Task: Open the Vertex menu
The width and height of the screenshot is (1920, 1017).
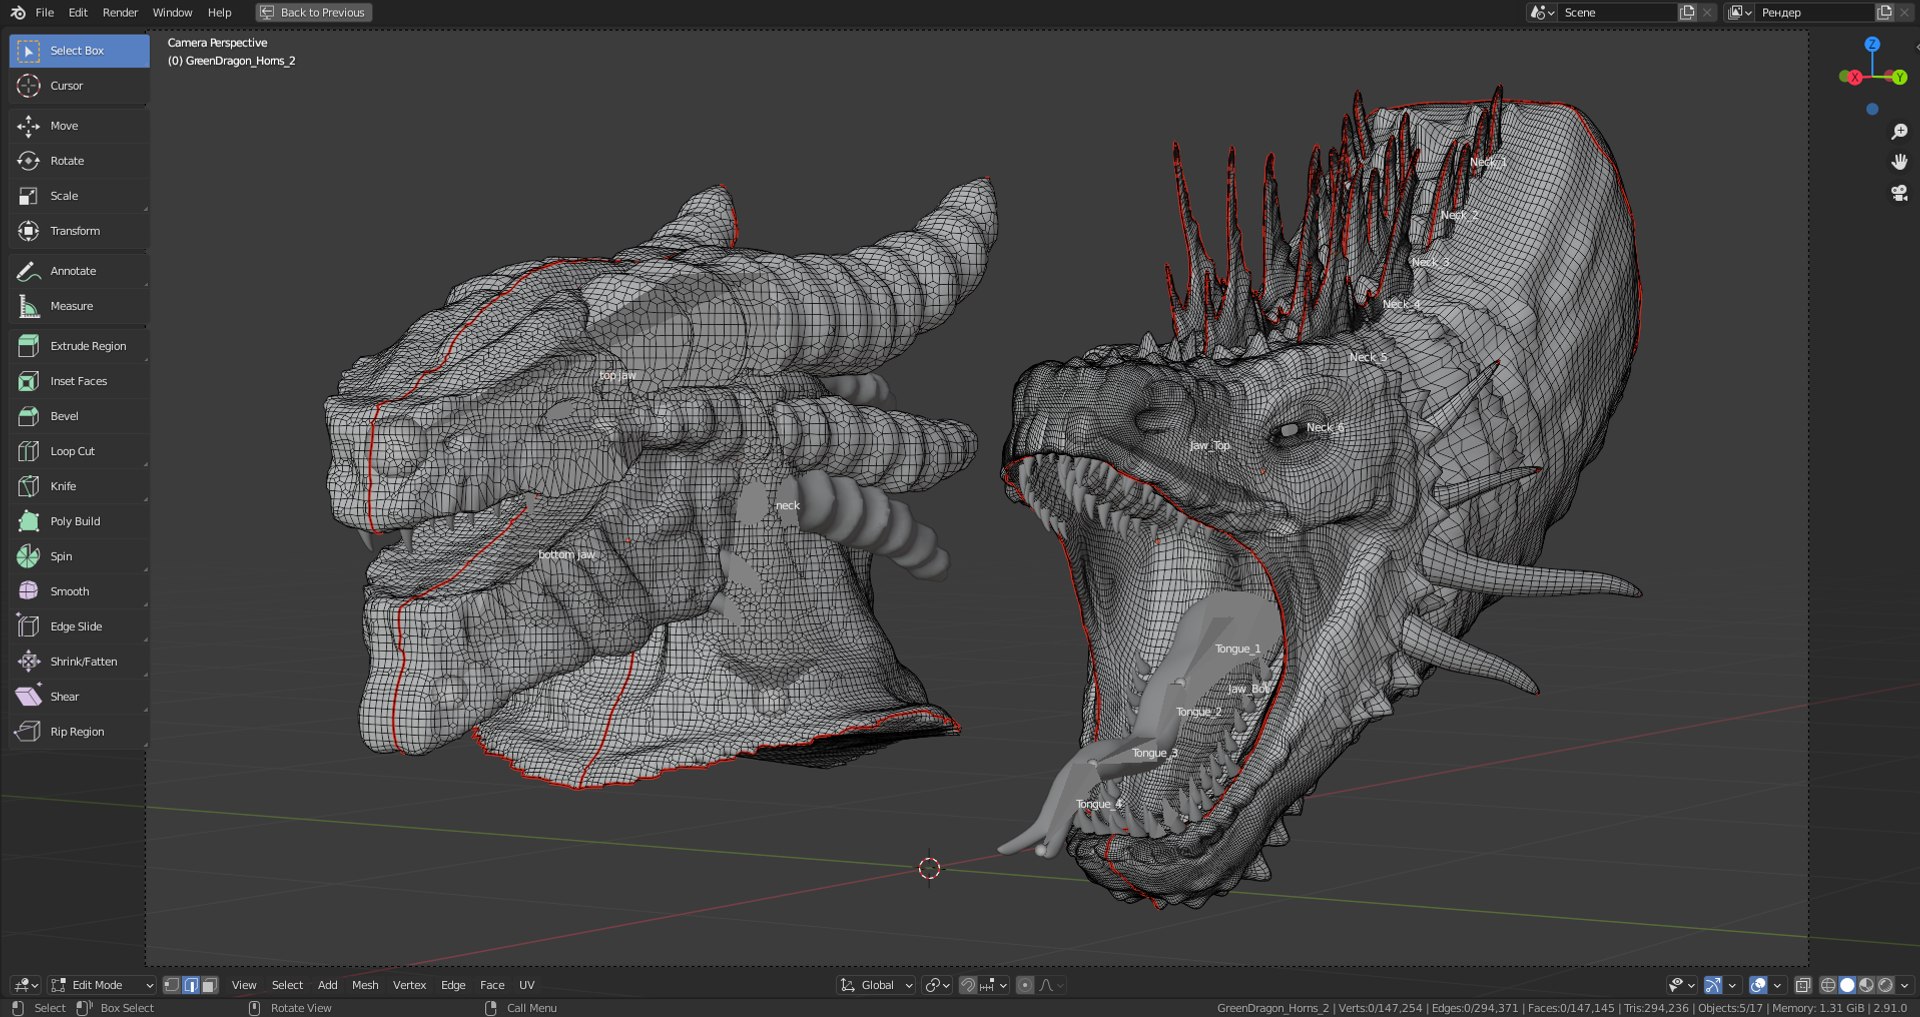Action: 409,985
